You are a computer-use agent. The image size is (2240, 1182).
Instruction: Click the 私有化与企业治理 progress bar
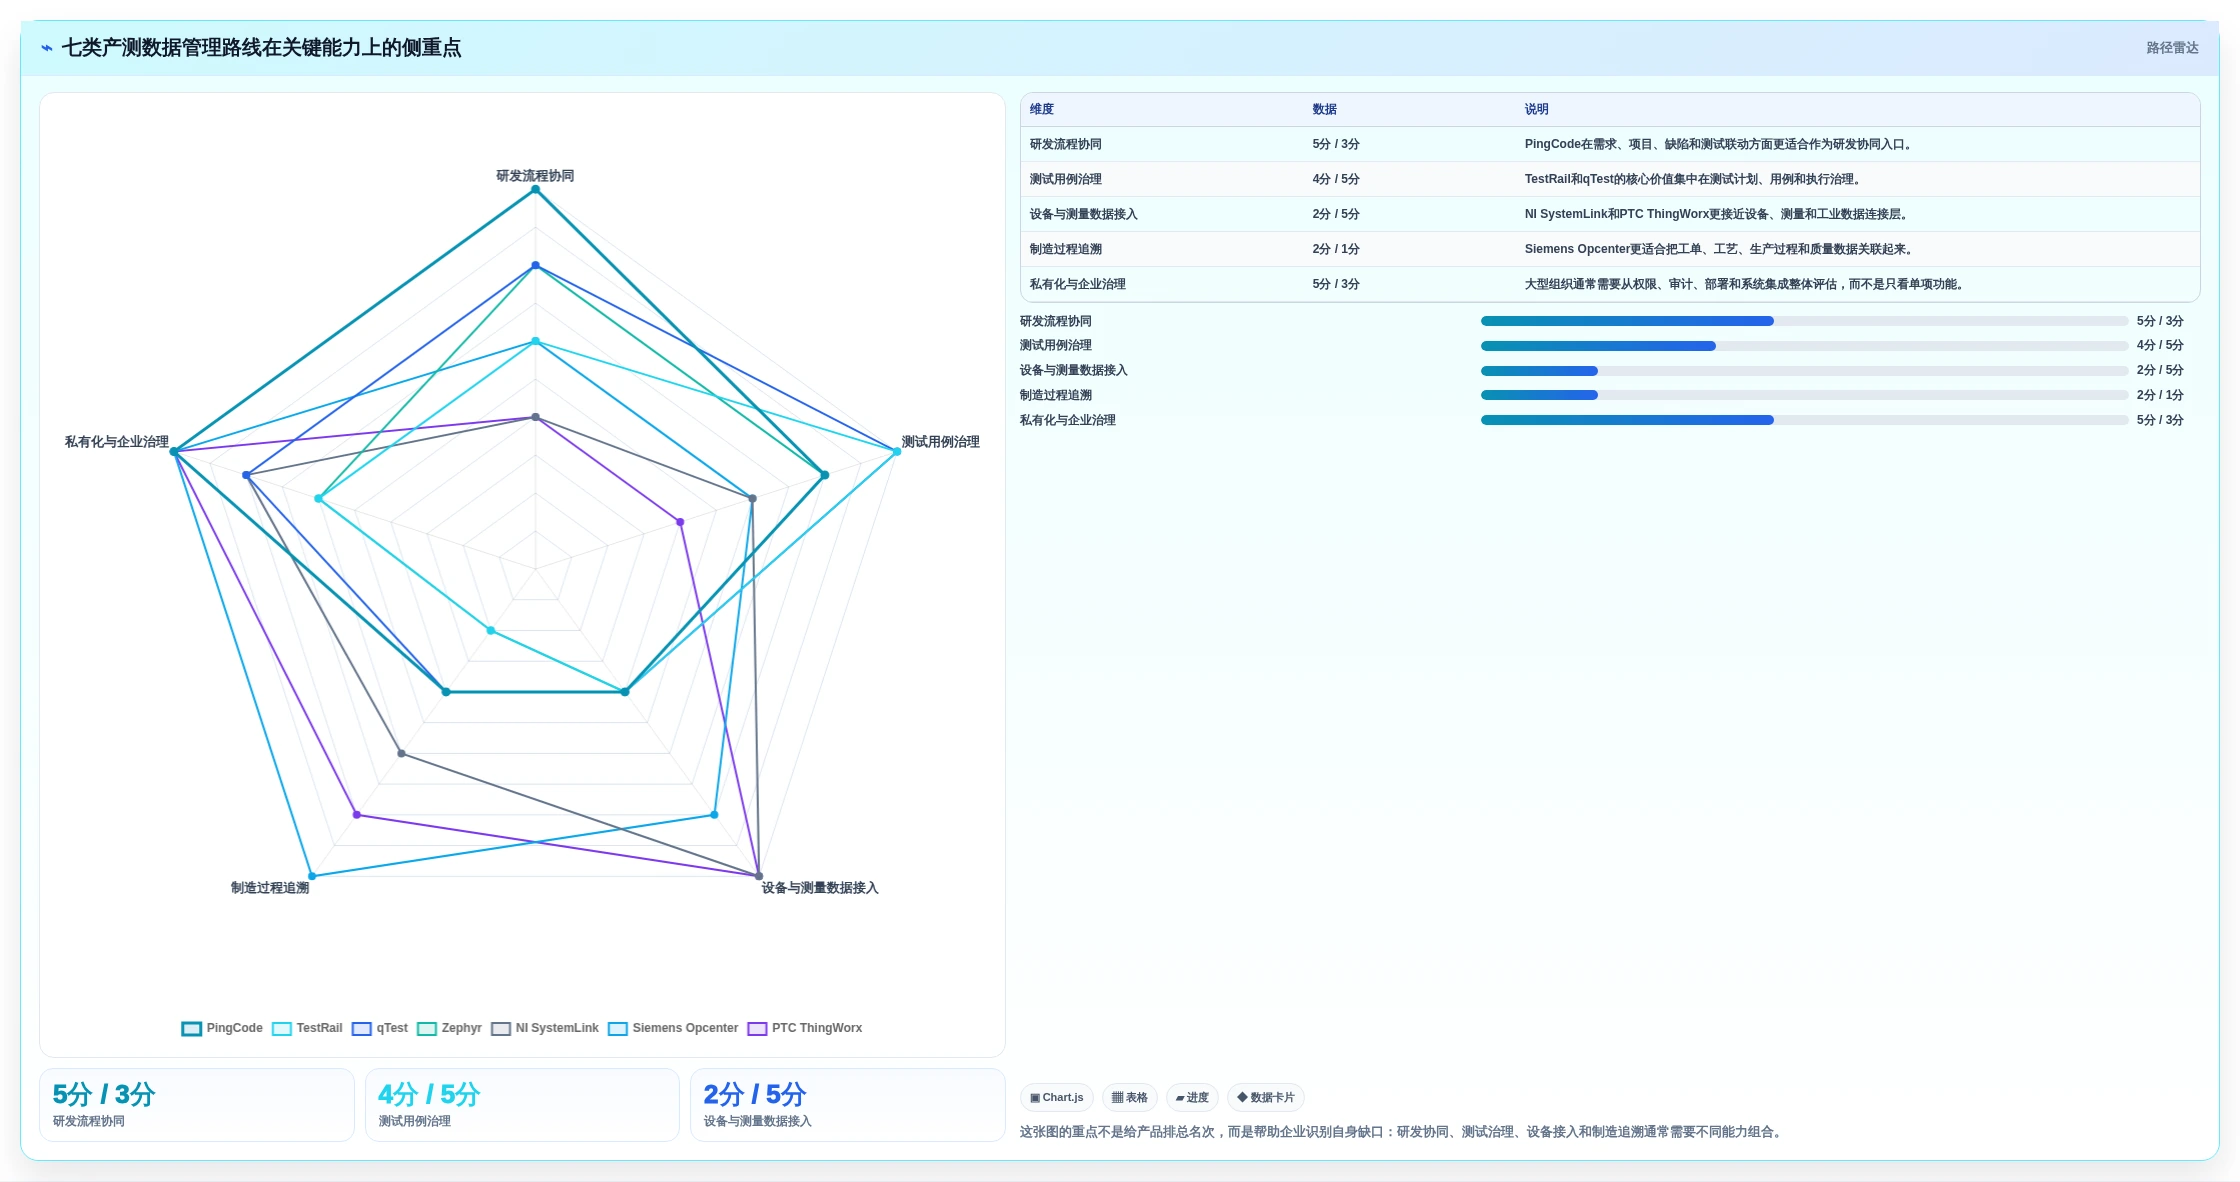click(x=1804, y=420)
